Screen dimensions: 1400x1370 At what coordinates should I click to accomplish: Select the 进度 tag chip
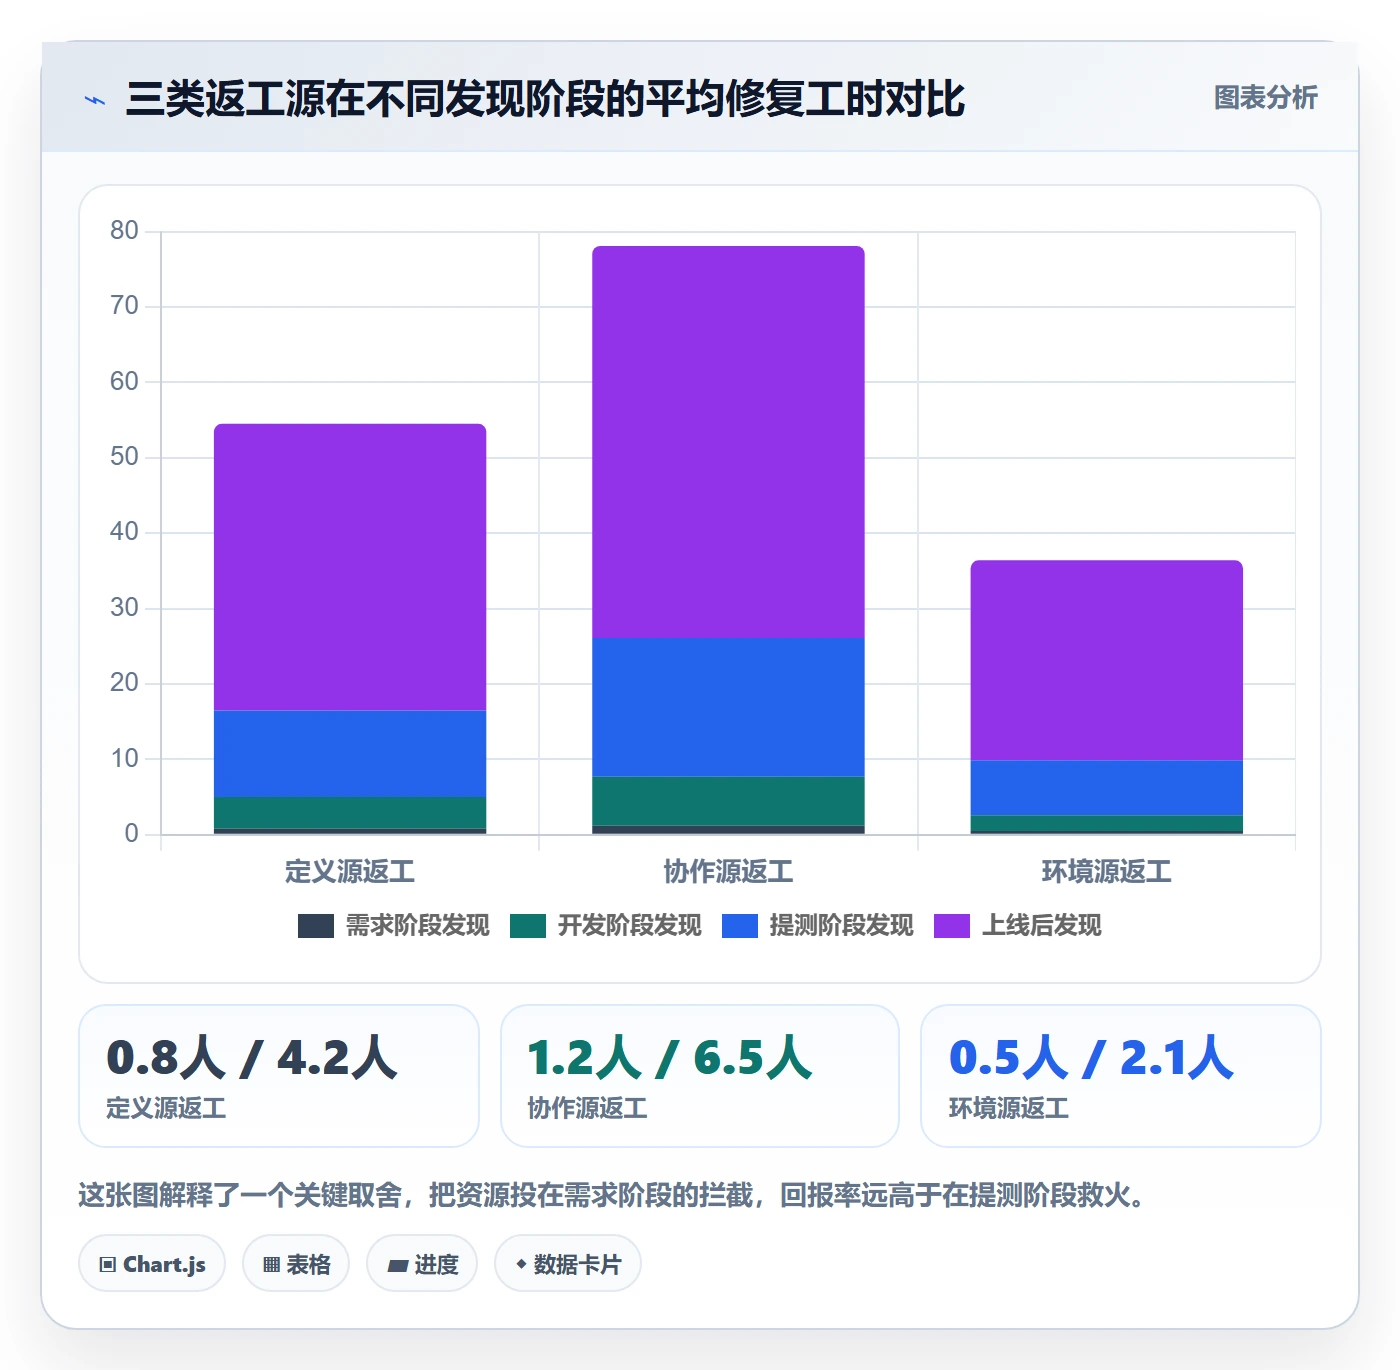422,1264
